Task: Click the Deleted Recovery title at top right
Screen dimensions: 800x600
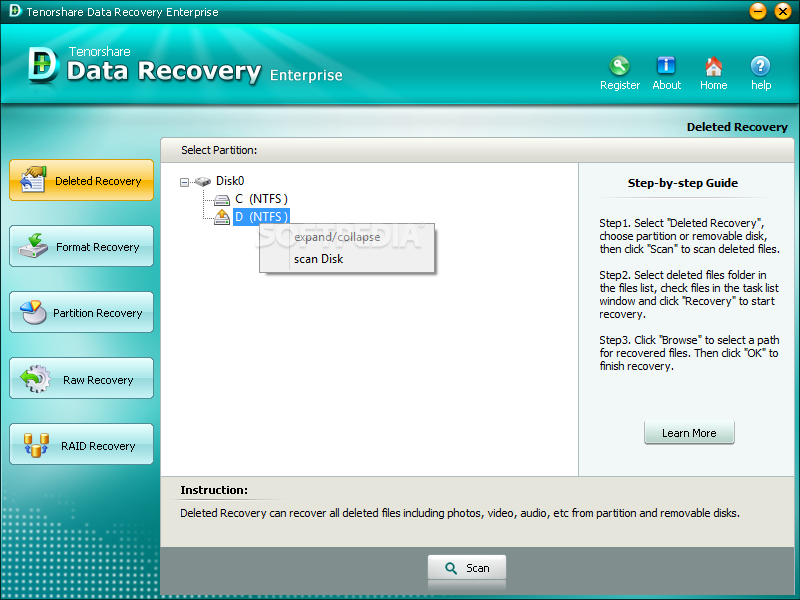Action: pos(737,127)
